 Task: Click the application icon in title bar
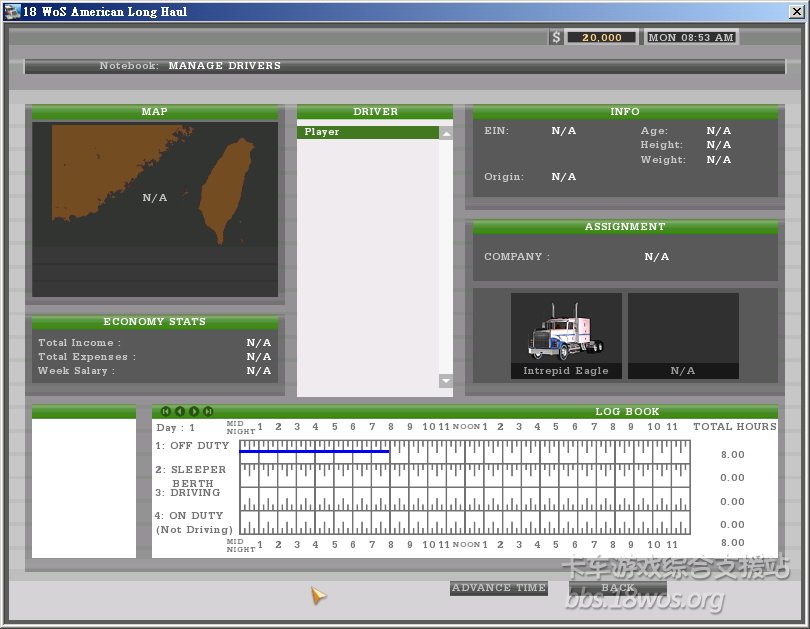tap(13, 12)
